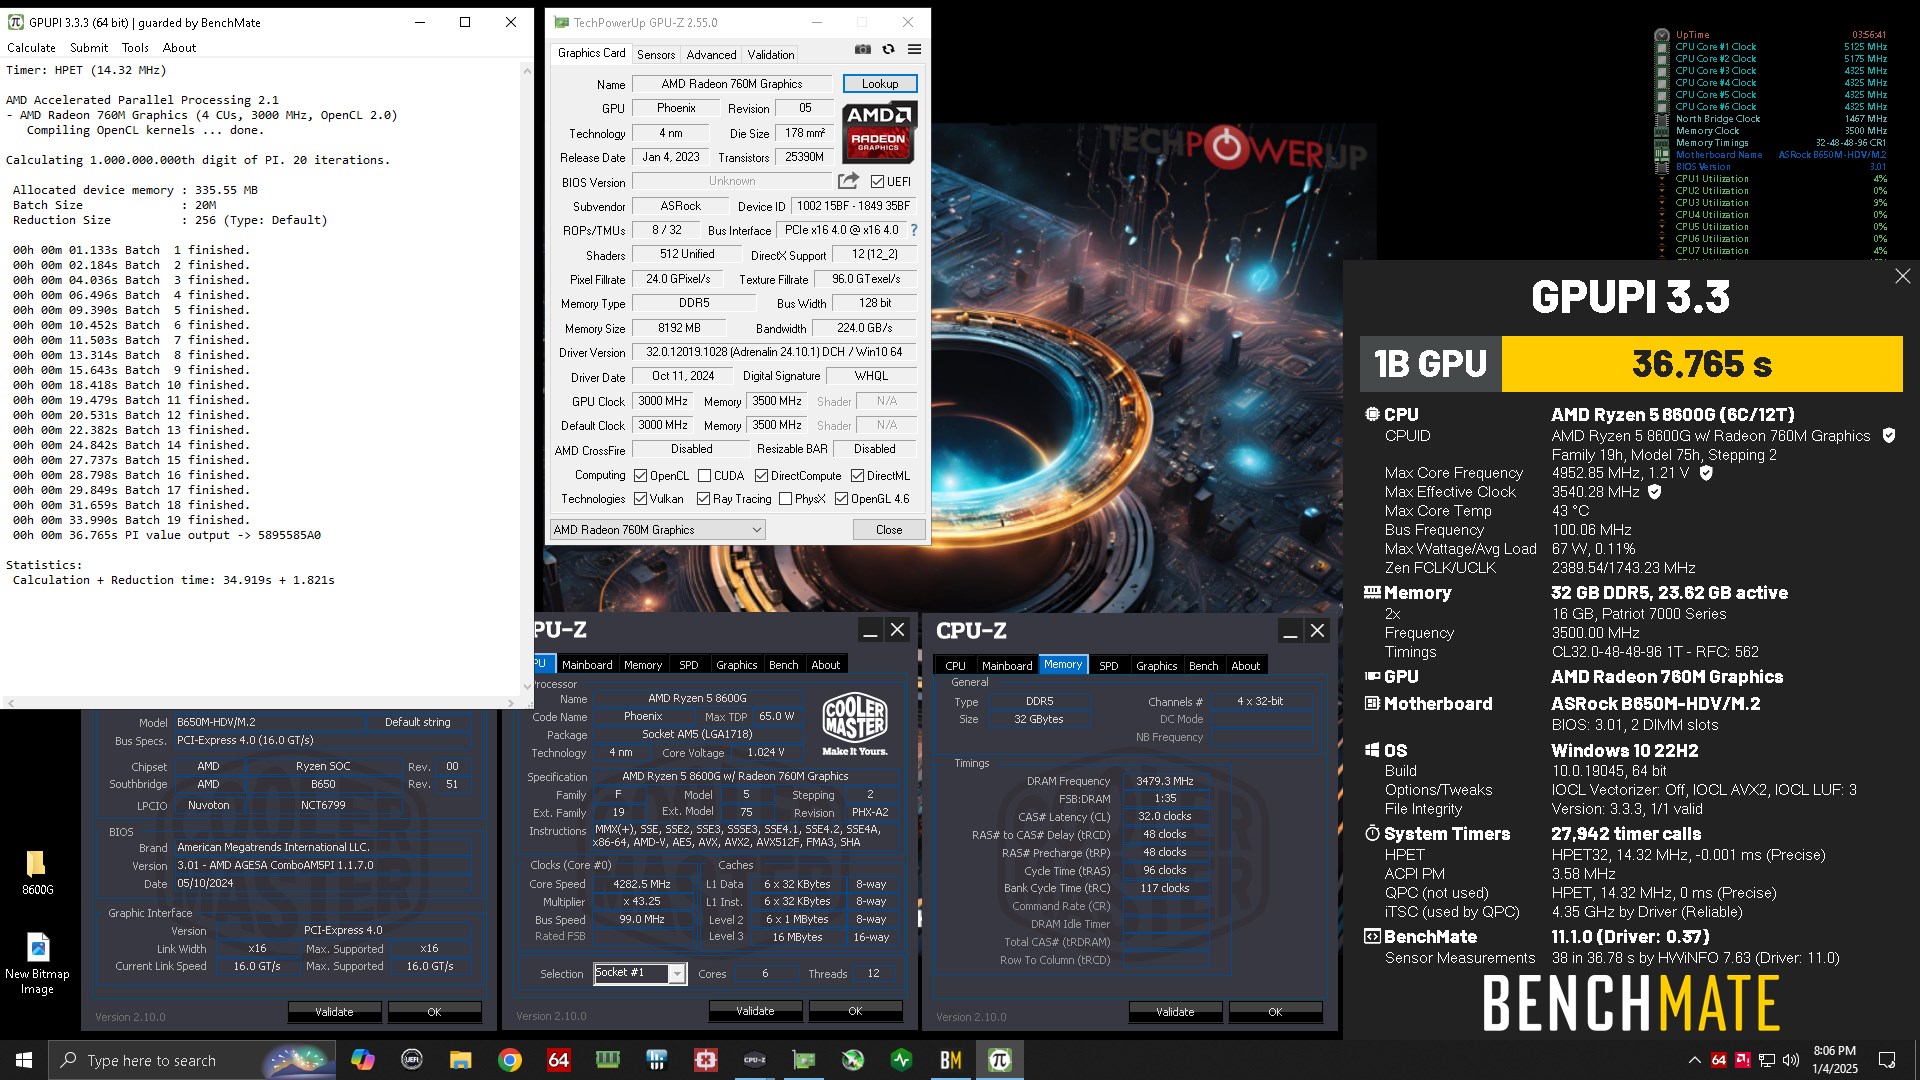The height and width of the screenshot is (1080, 1920).
Task: Click Validate in the Mainboard CPU-Z window
Action: coord(334,1012)
